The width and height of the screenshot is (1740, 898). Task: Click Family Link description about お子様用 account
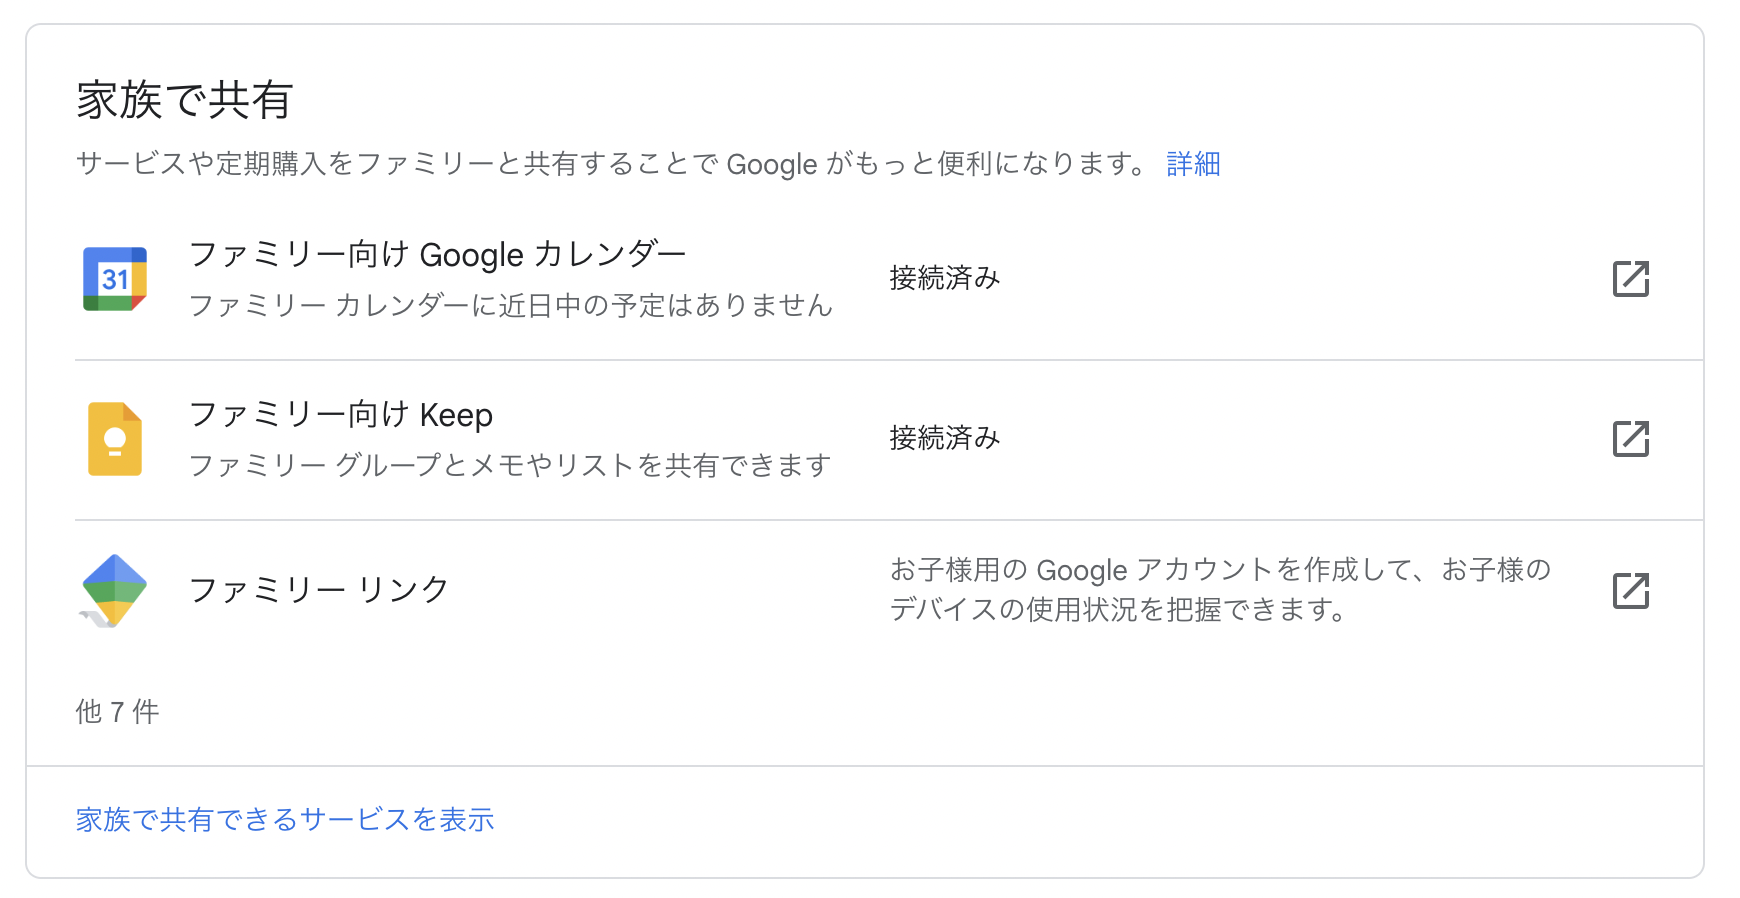1220,589
